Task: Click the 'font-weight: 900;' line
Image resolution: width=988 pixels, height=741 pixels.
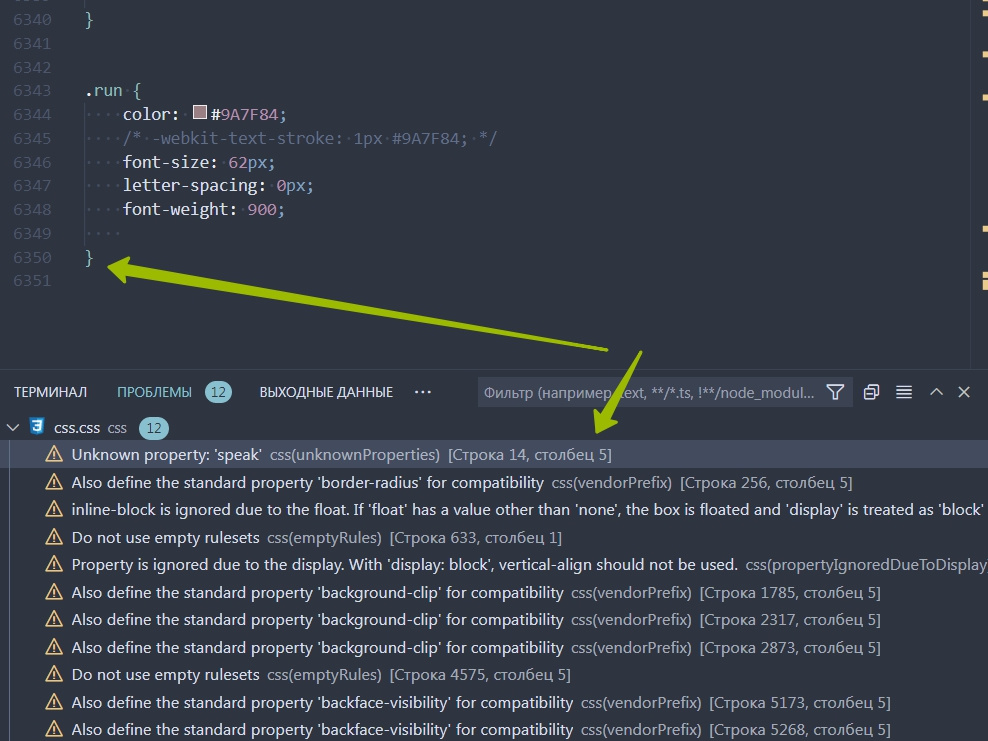Action: coord(204,209)
